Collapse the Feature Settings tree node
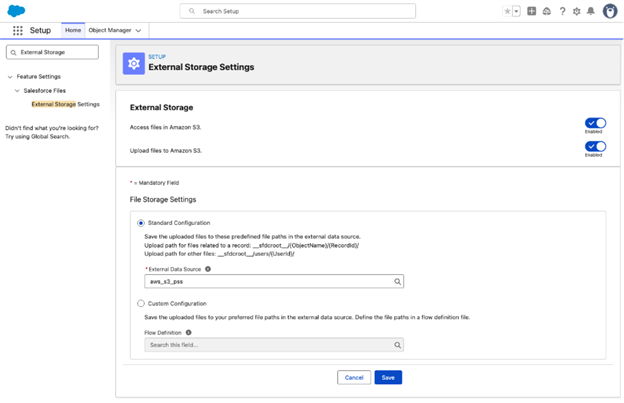Image resolution: width=624 pixels, height=403 pixels. [10, 77]
